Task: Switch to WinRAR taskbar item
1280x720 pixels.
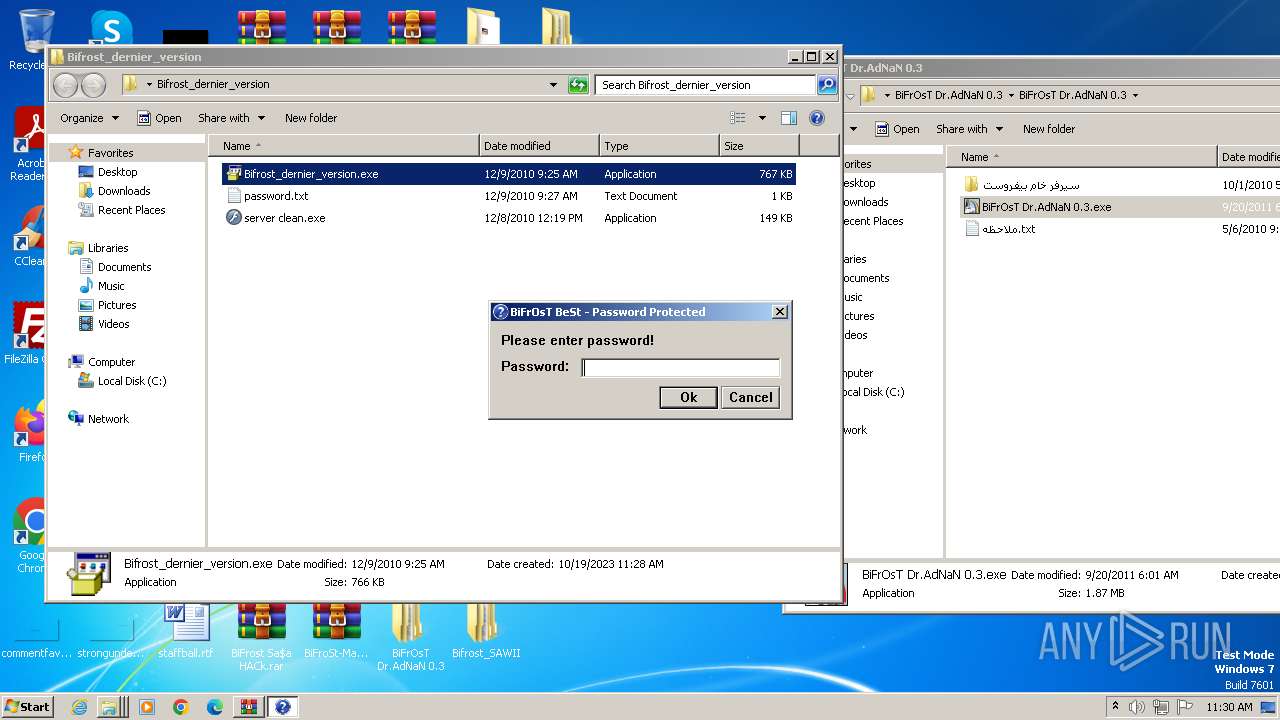Action: click(249, 707)
